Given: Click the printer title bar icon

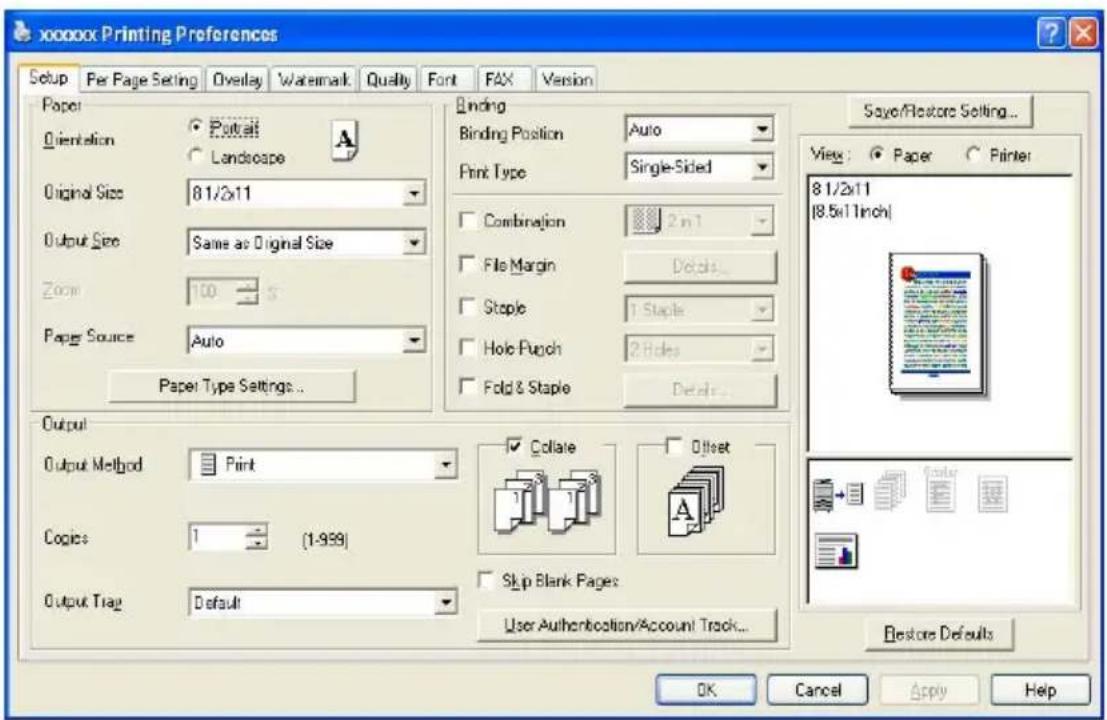Looking at the screenshot, I should [22, 32].
